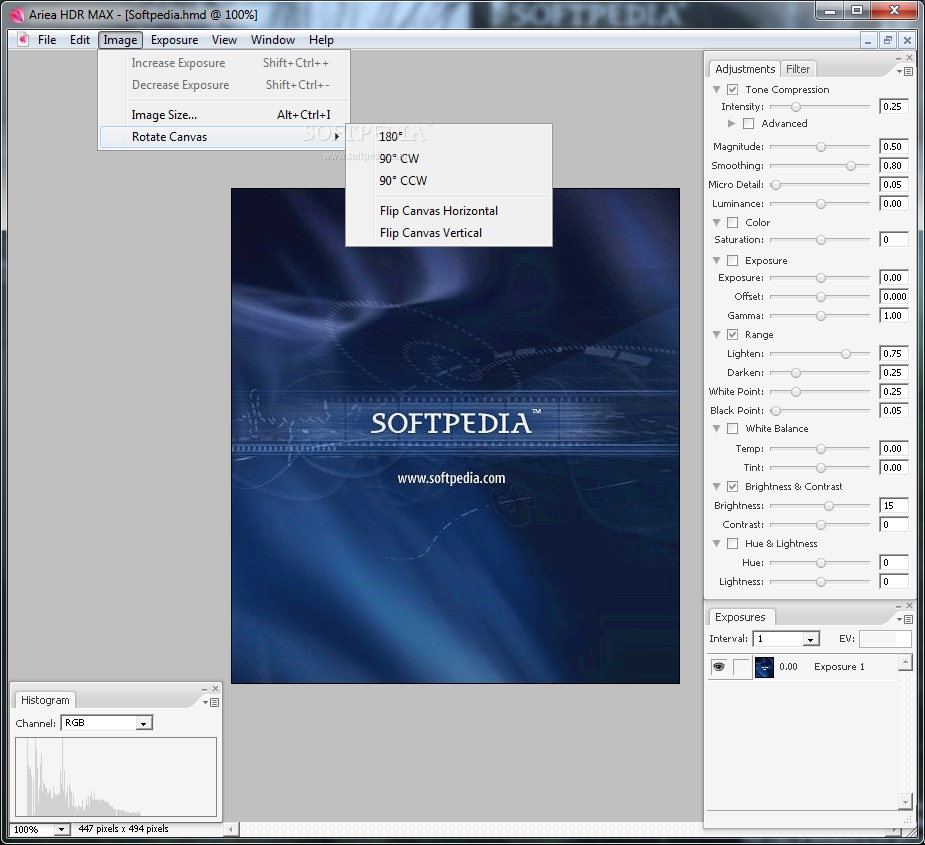The image size is (925, 845).
Task: Collapse the Hue & Lightness section
Action: pyautogui.click(x=717, y=543)
